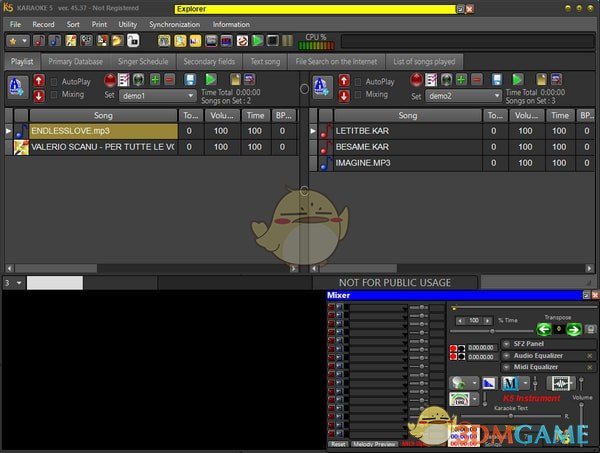This screenshot has width=600, height=453.
Task: Play the demo2 set with green play icon
Action: coord(517,80)
